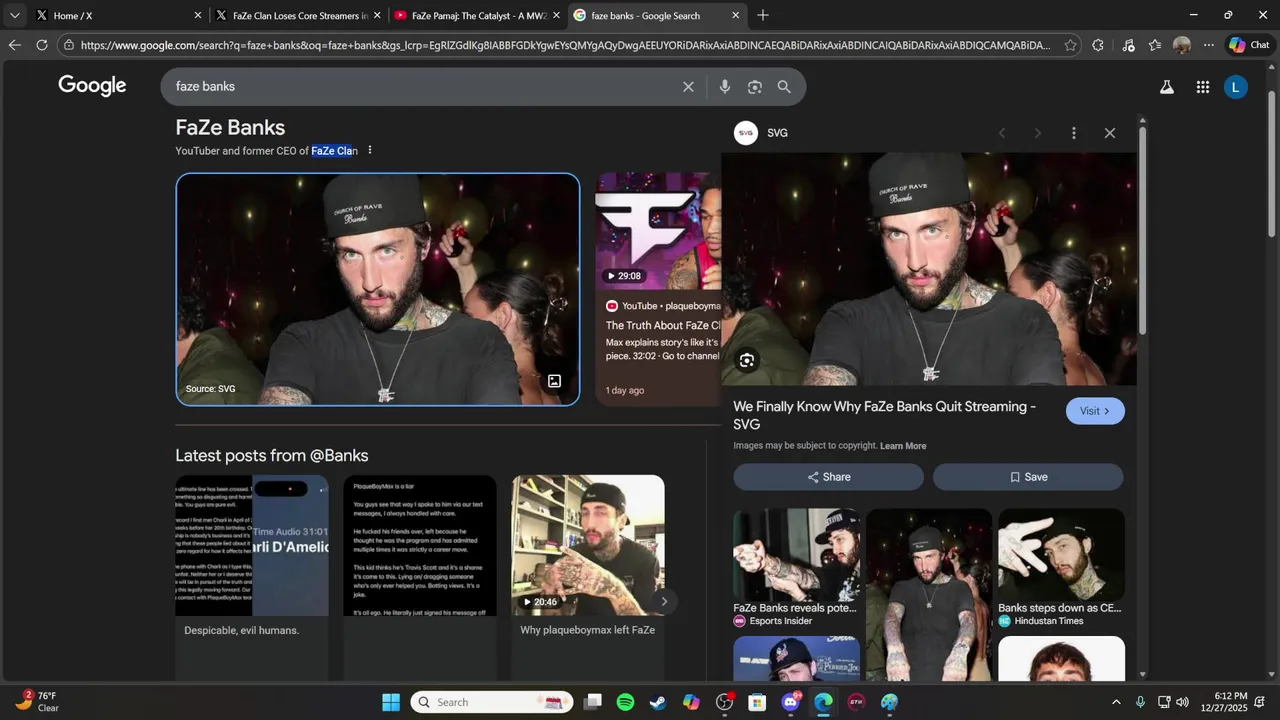Go to previous image in preview panel
The width and height of the screenshot is (1280, 720).
coord(1002,133)
